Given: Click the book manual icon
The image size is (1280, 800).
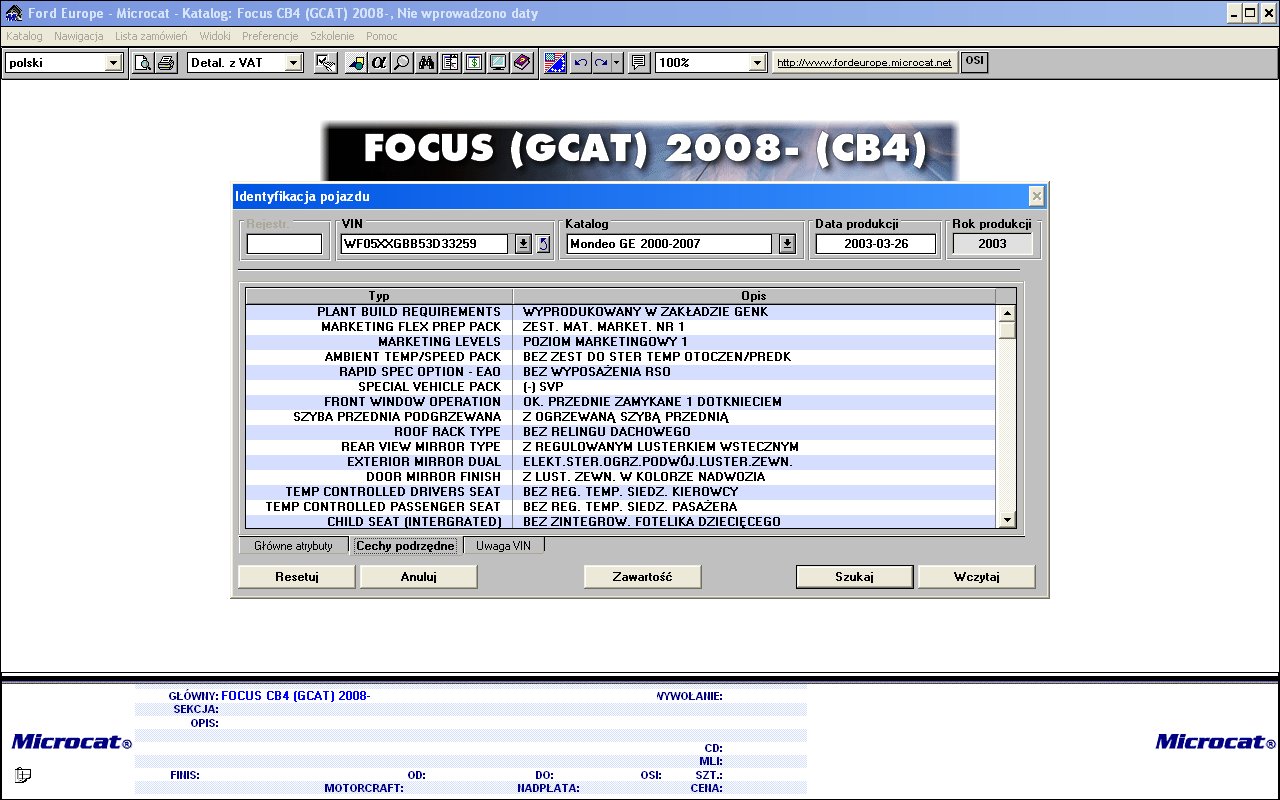Looking at the screenshot, I should click(521, 63).
